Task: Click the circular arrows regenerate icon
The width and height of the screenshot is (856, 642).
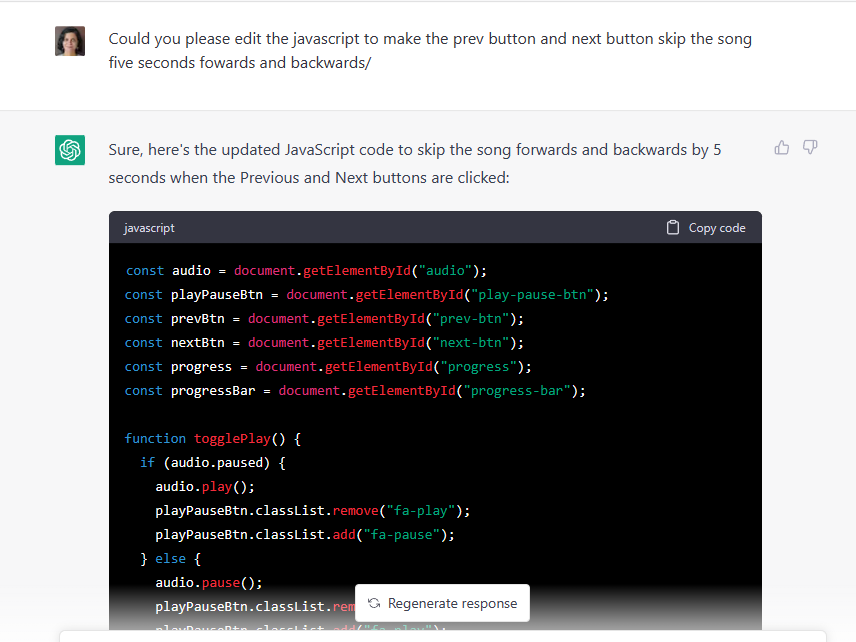Action: click(x=374, y=603)
